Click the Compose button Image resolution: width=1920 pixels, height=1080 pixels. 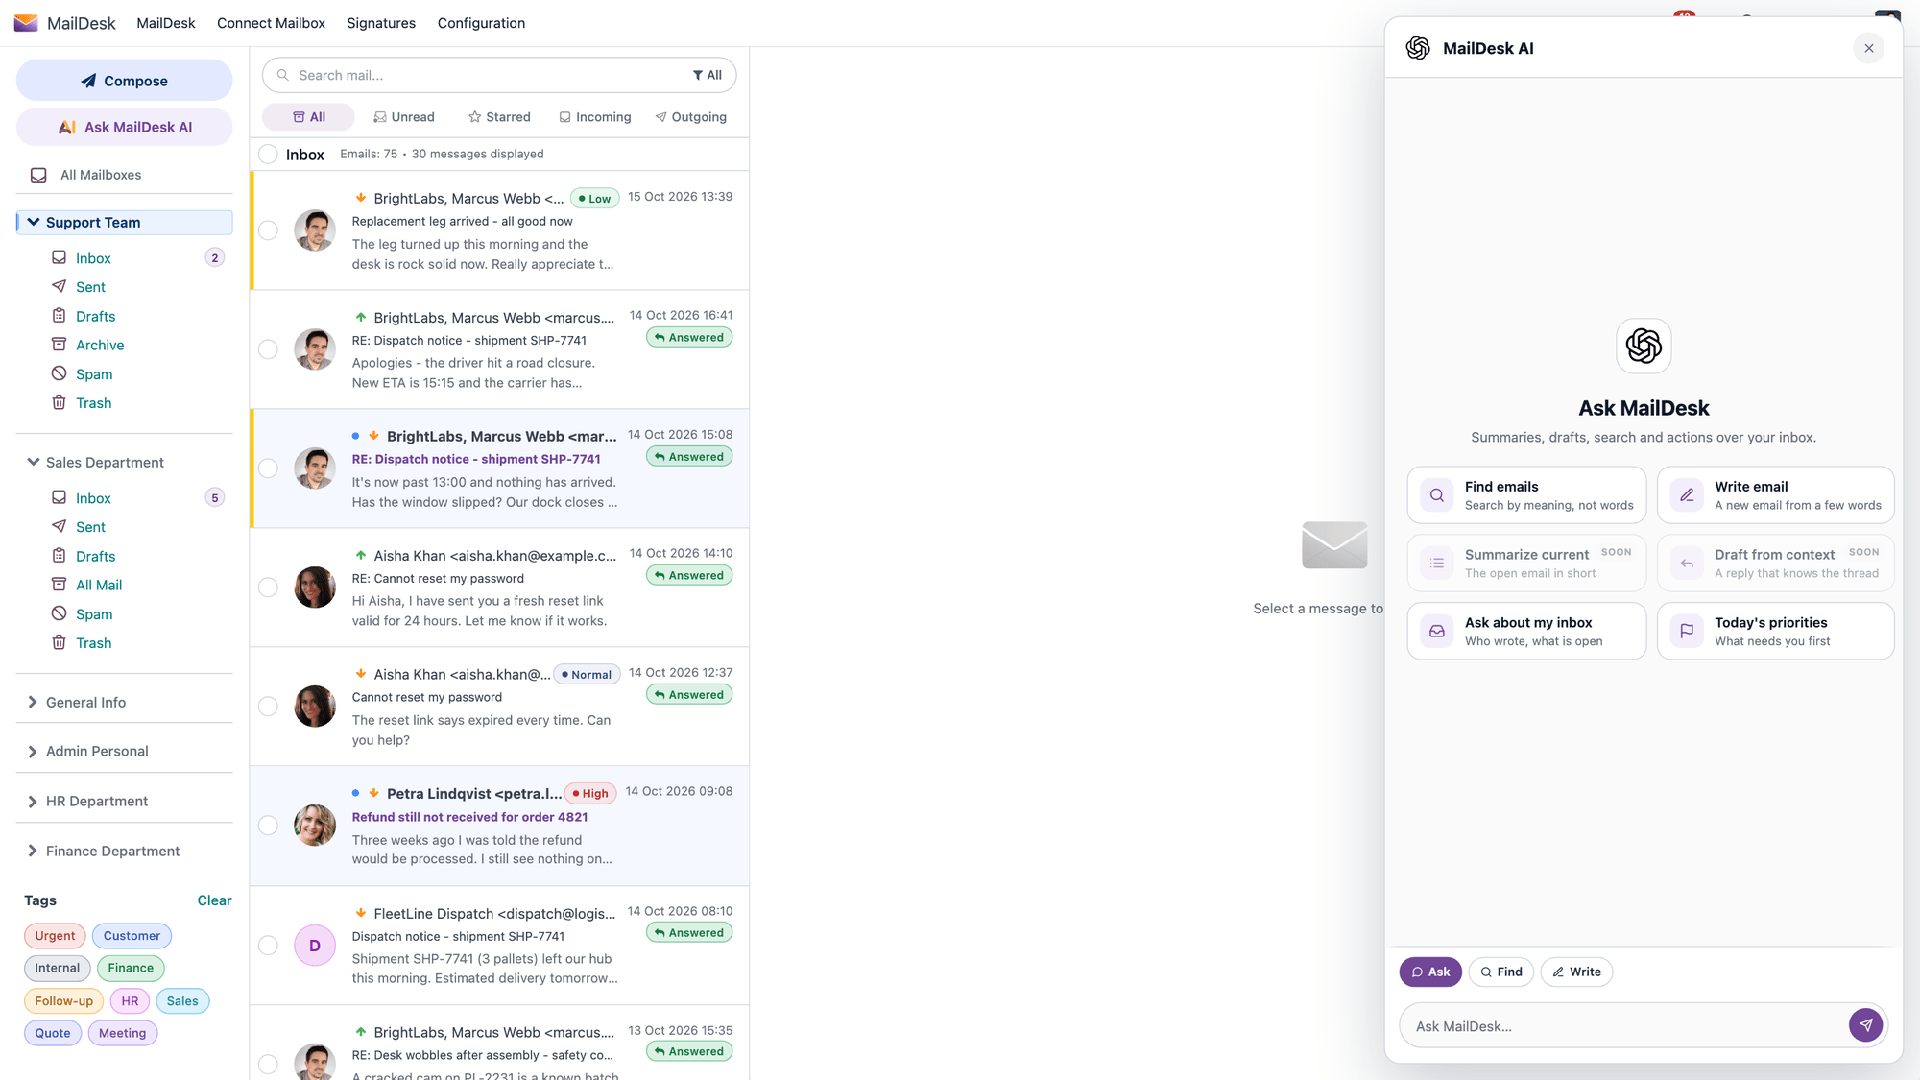click(x=124, y=80)
